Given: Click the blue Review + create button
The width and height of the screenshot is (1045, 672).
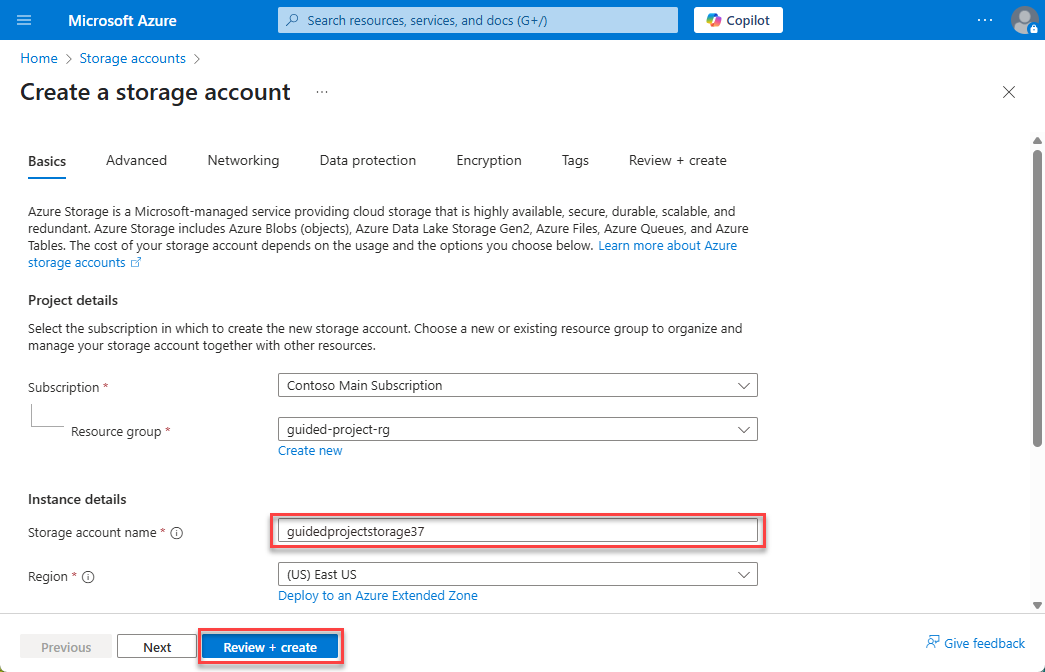Looking at the screenshot, I should [x=270, y=647].
